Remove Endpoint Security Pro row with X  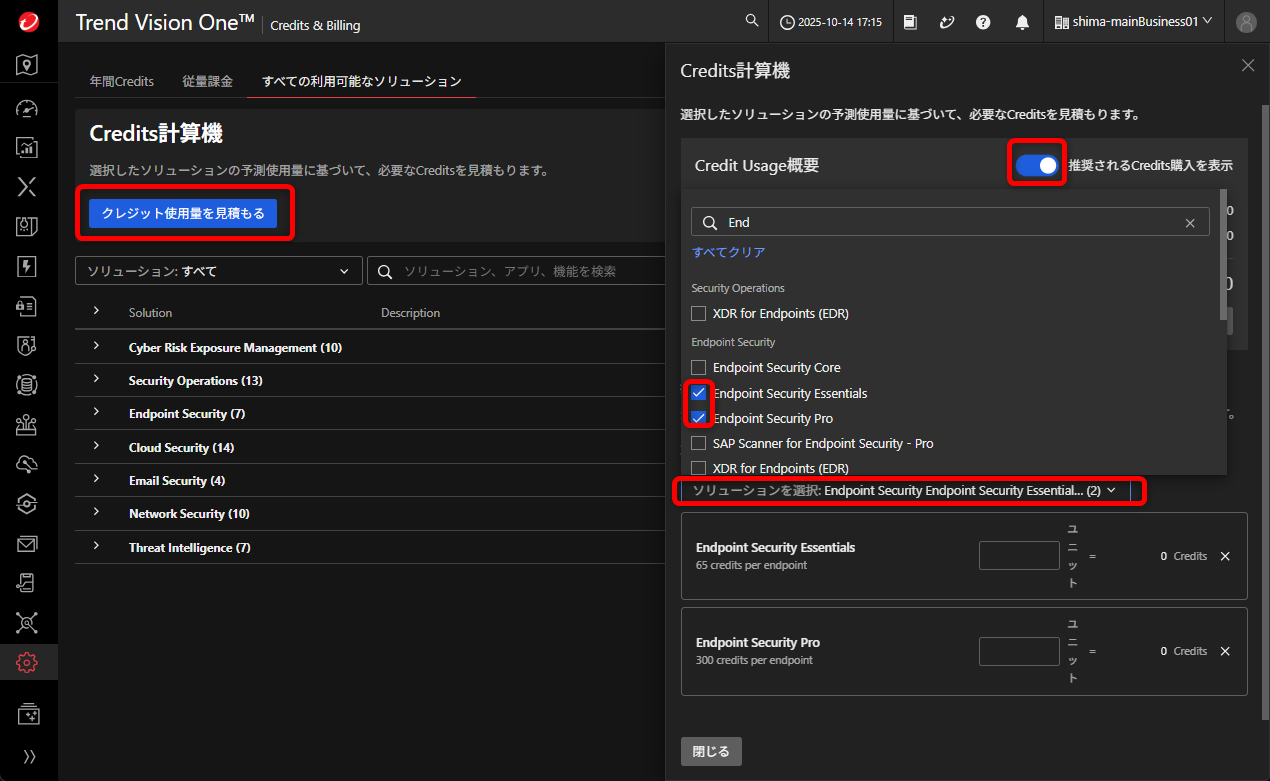1225,651
